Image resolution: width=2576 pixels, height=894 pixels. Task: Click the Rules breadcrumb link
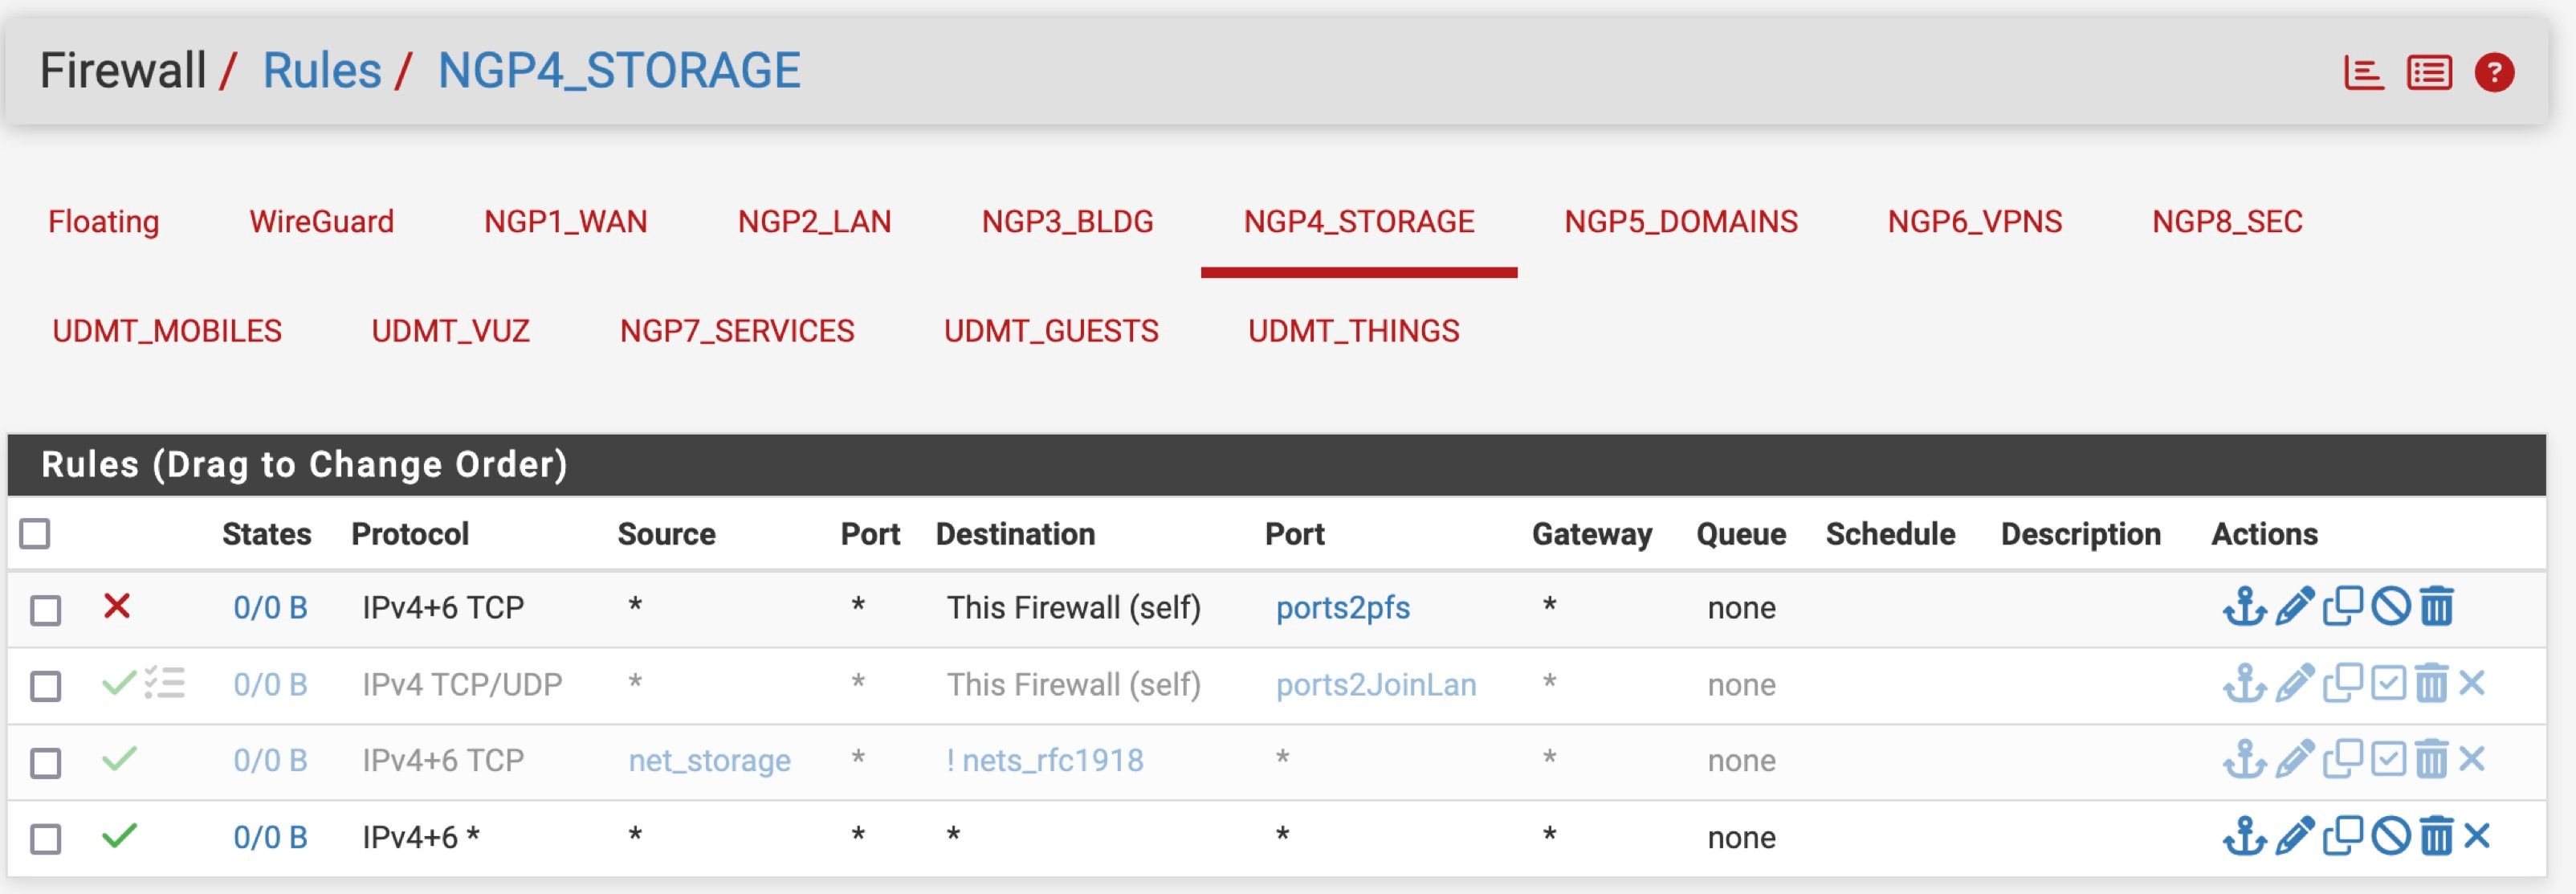pos(321,71)
